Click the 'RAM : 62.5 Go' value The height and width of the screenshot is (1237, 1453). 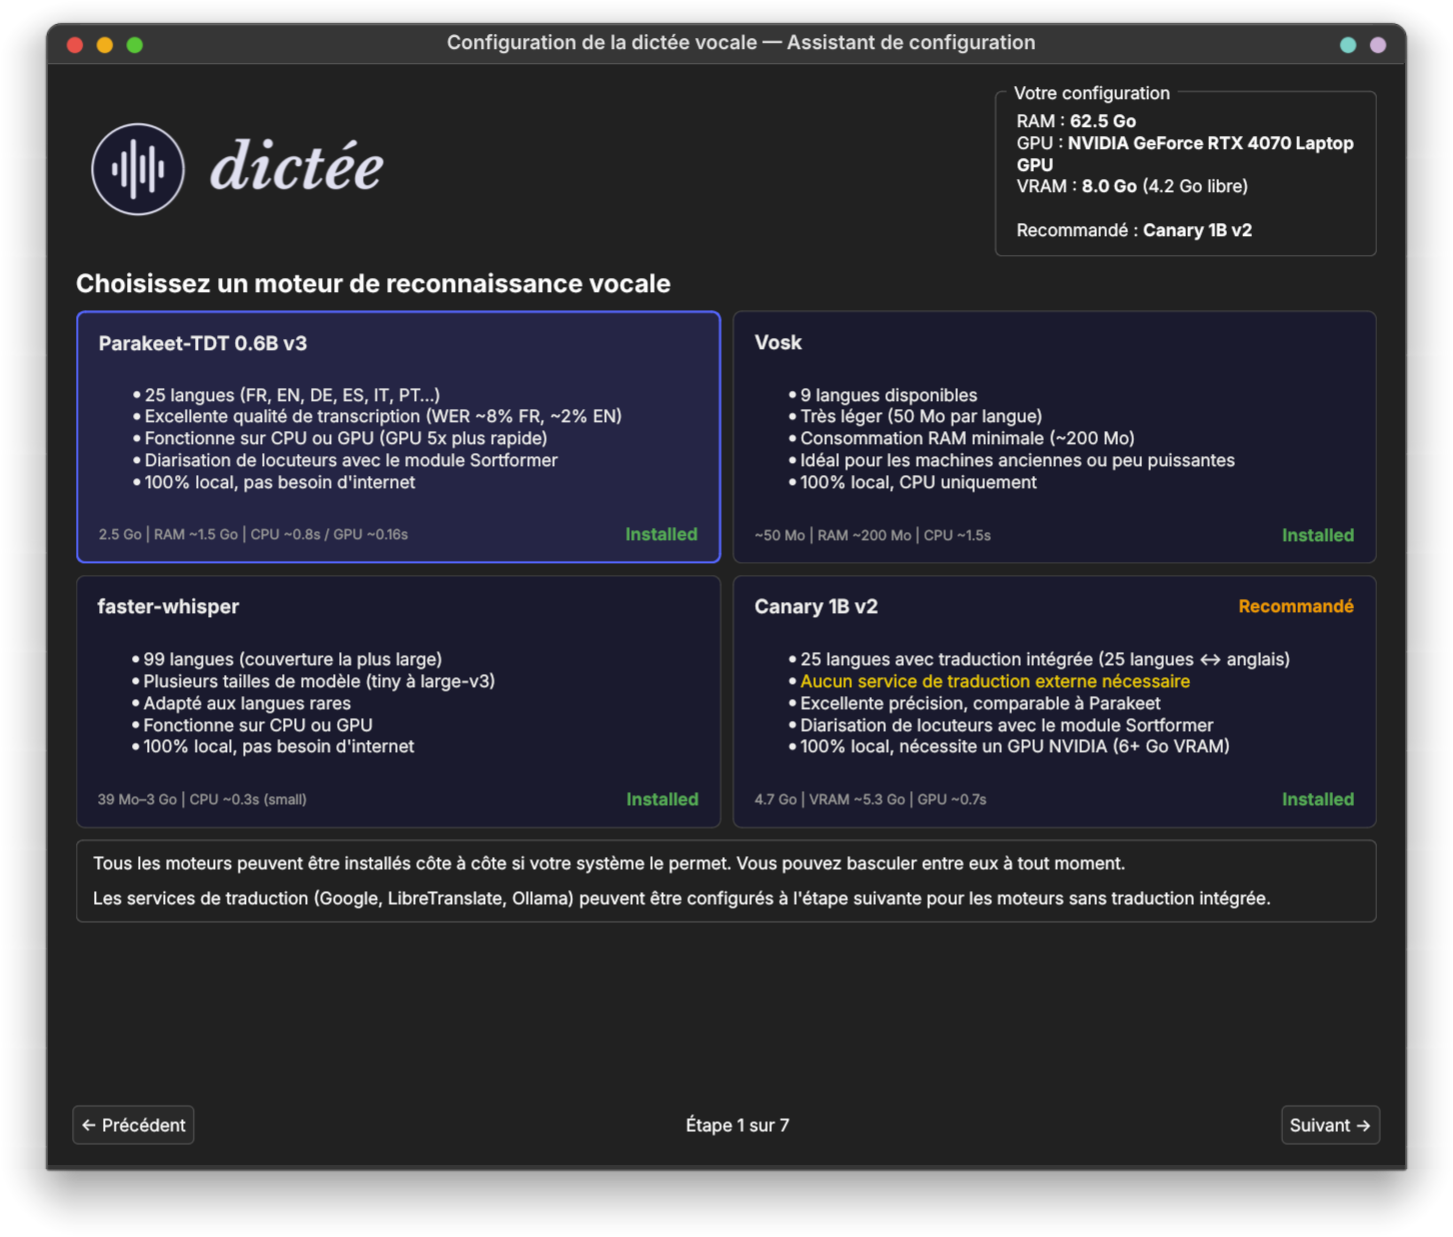[1076, 121]
